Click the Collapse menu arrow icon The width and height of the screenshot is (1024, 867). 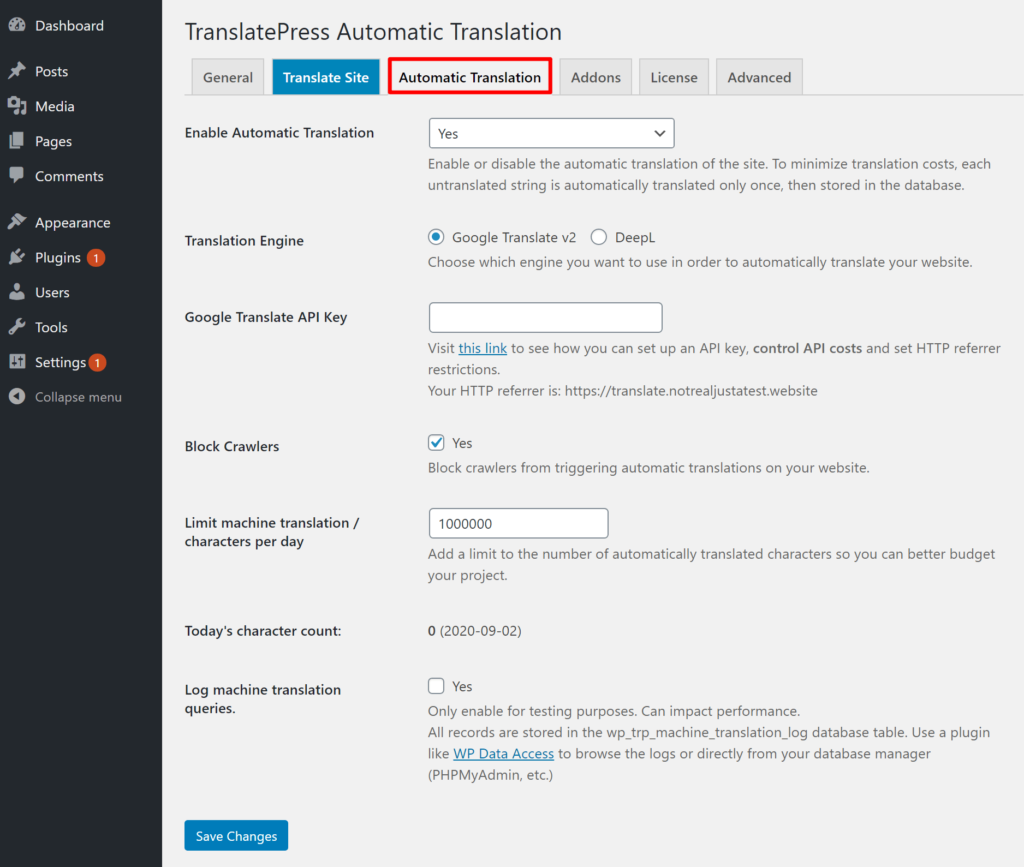[x=17, y=396]
